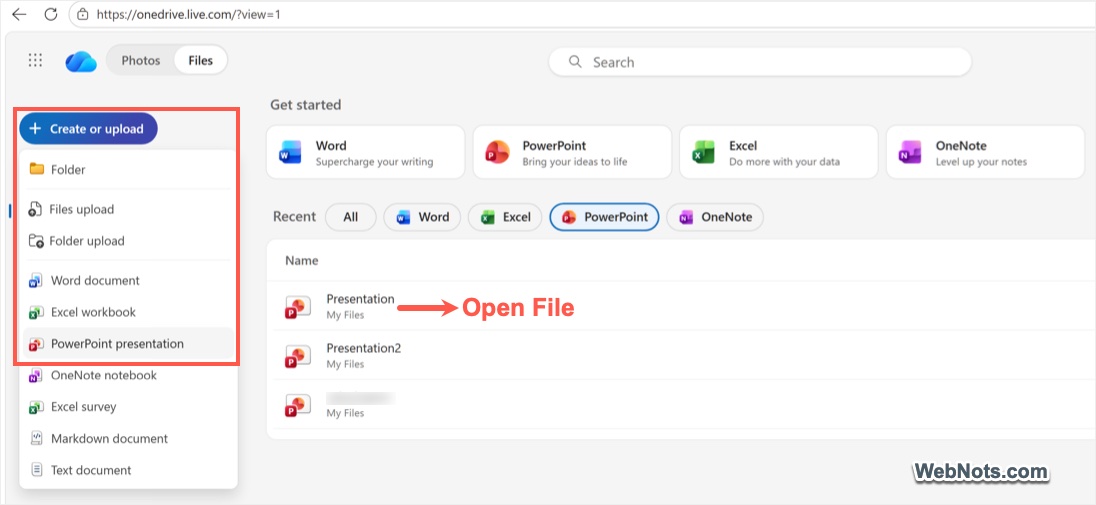Screen dimensions: 1096x505
Task: Click the Folder icon in the create menu
Action: [x=36, y=169]
